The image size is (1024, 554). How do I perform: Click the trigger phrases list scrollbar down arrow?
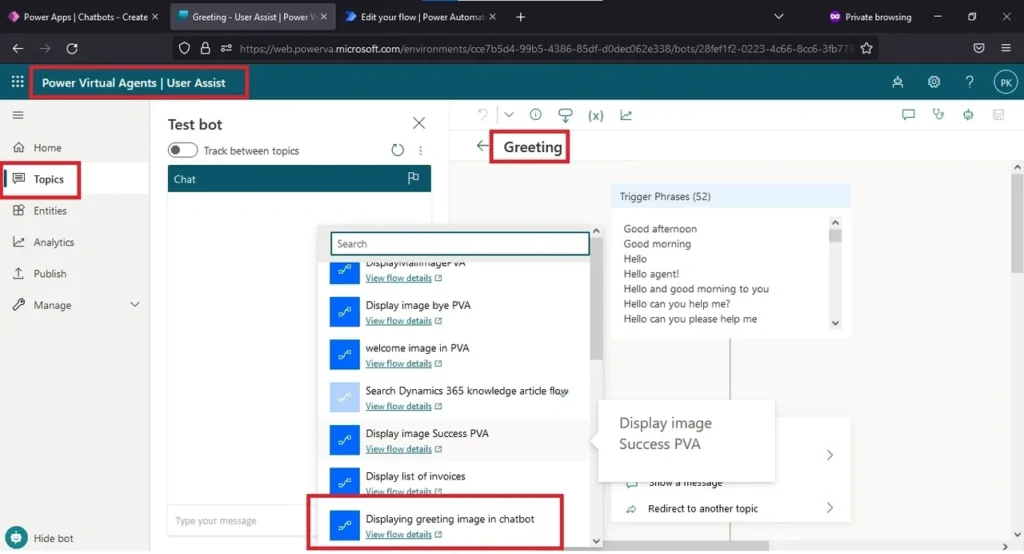pos(835,323)
